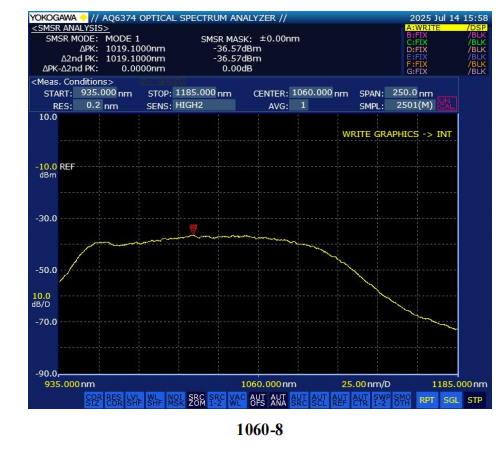Screen dimensions: 498x456
Task: Toggle the NOI MSK status indicator
Action: pos(176,400)
